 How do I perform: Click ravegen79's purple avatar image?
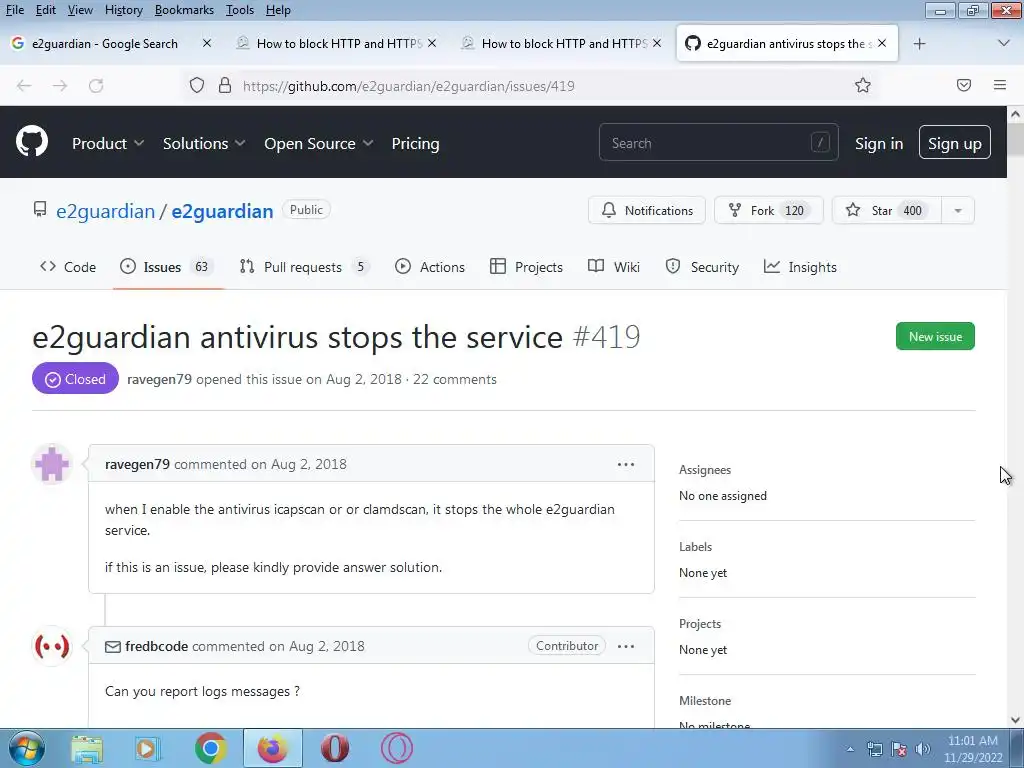pyautogui.click(x=52, y=464)
